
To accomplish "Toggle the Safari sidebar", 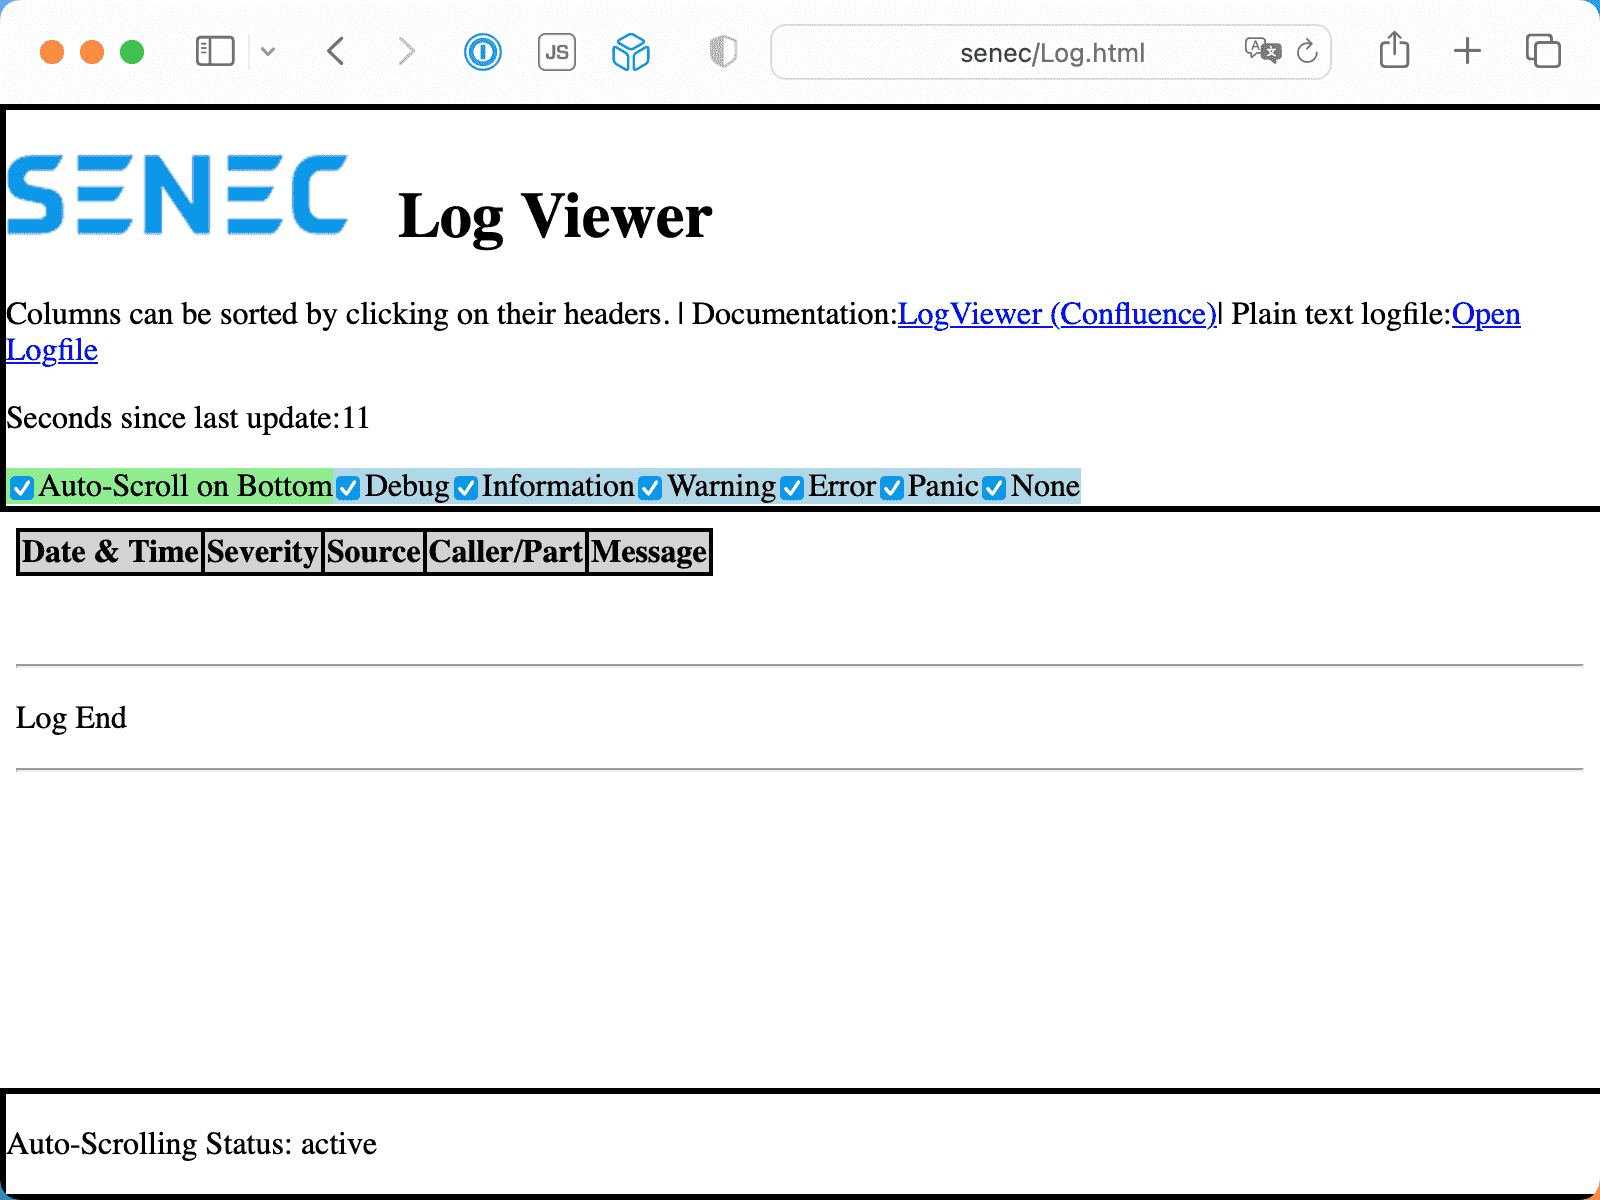I will pos(213,51).
